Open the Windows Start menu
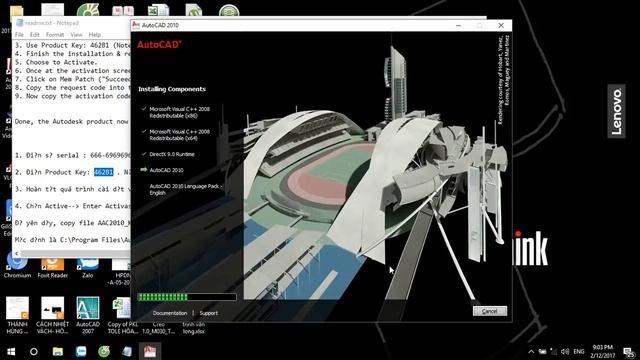Screen dimensions: 640x360 (x=11, y=351)
